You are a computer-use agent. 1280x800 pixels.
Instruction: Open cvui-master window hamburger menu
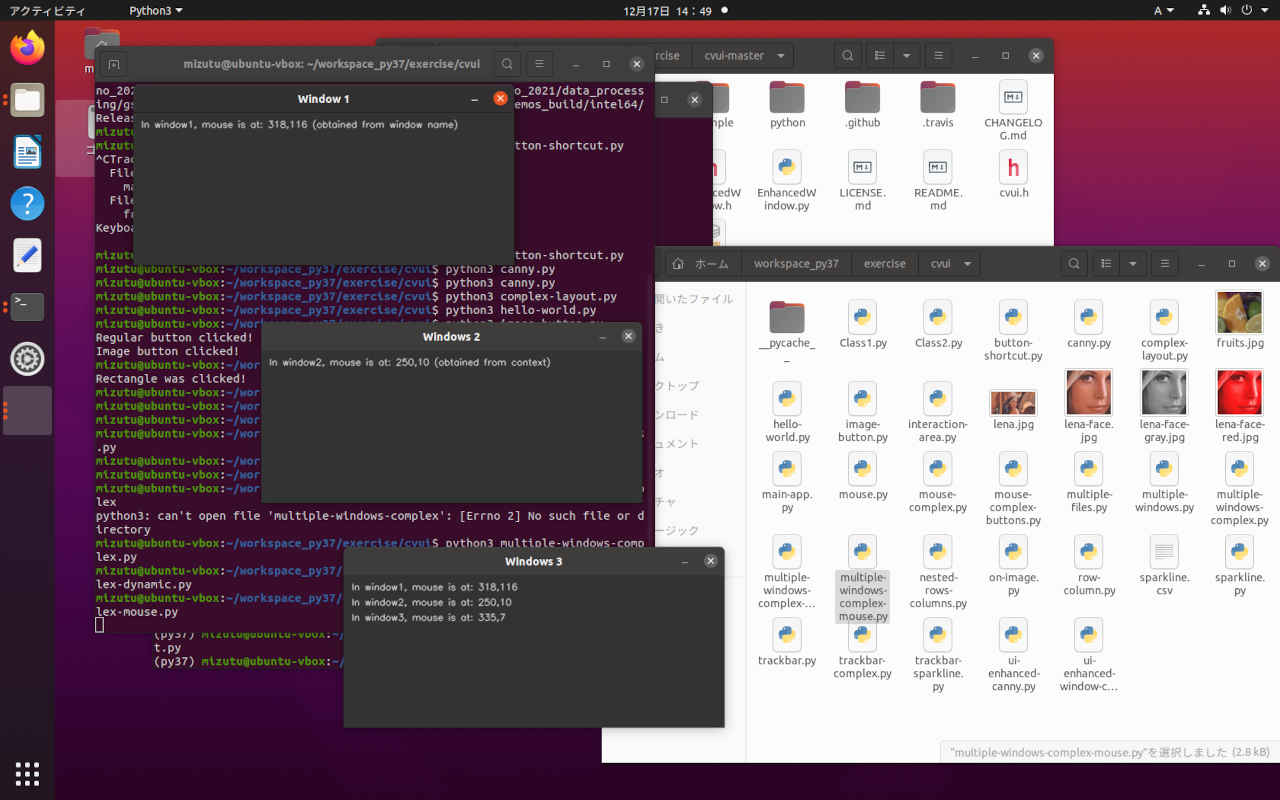(x=937, y=56)
